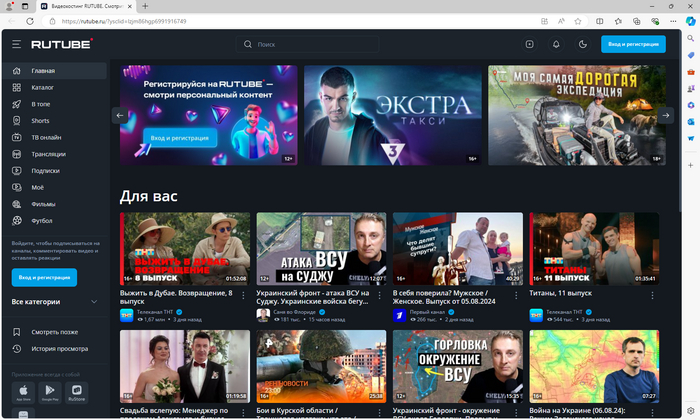Open Моя самая дорогая экспедиция banner
This screenshot has width=700, height=420.
click(x=576, y=115)
